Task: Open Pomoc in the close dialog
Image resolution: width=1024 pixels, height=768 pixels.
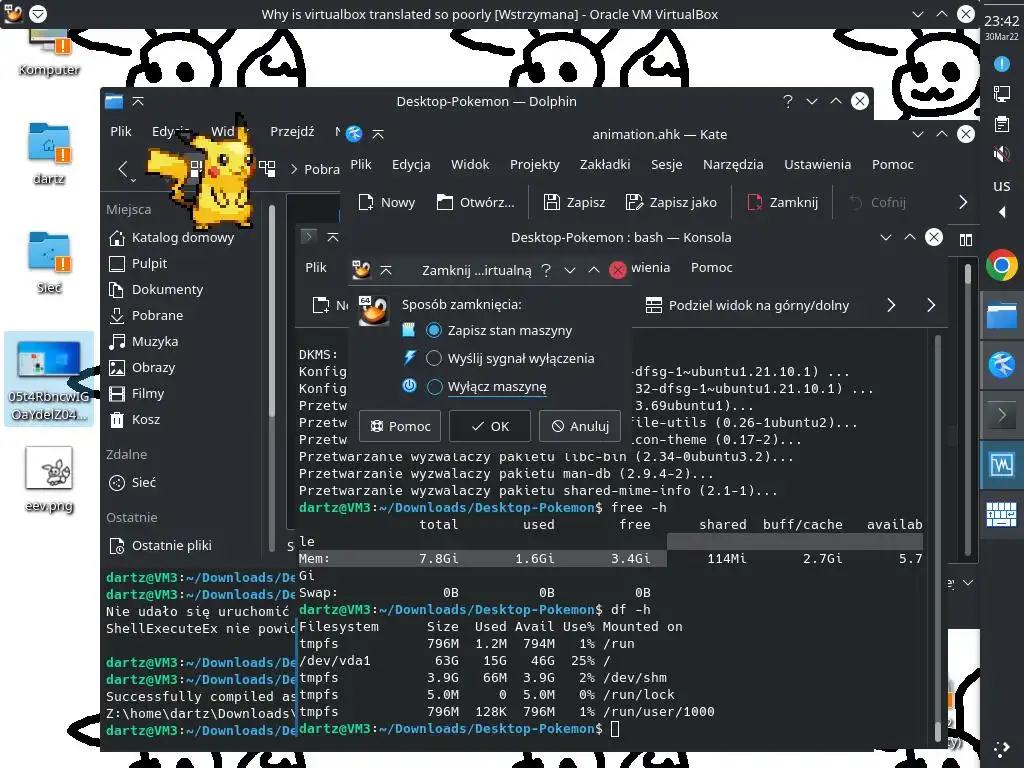Action: point(400,426)
